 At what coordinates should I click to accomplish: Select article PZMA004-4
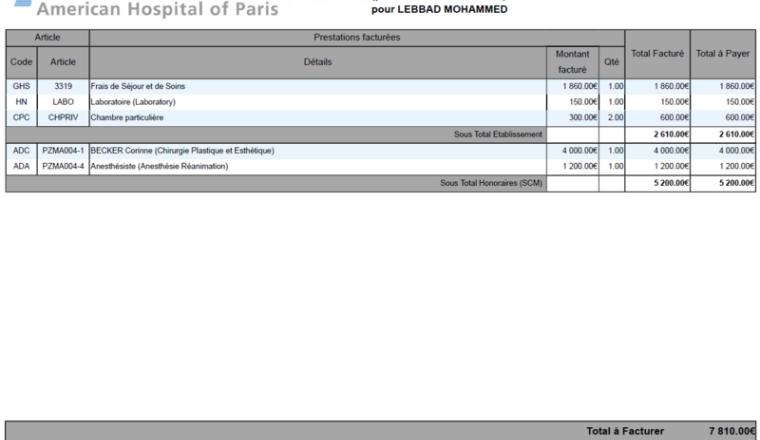(x=63, y=166)
